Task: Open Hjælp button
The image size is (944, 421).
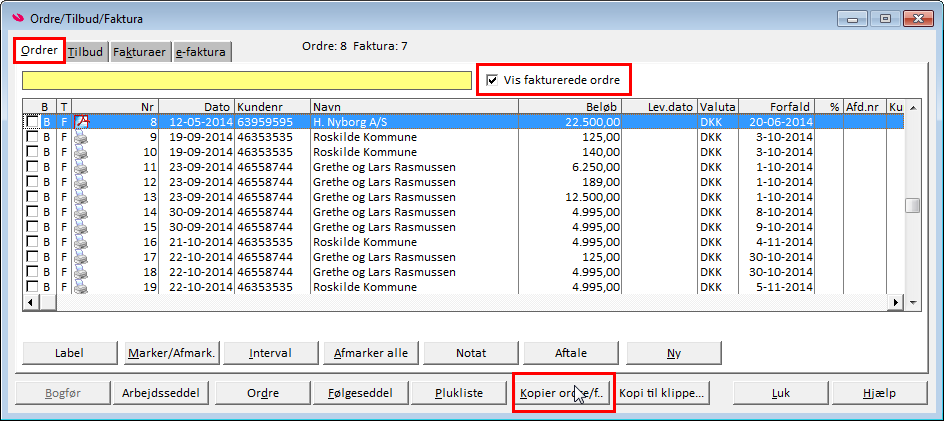Action: (880, 393)
